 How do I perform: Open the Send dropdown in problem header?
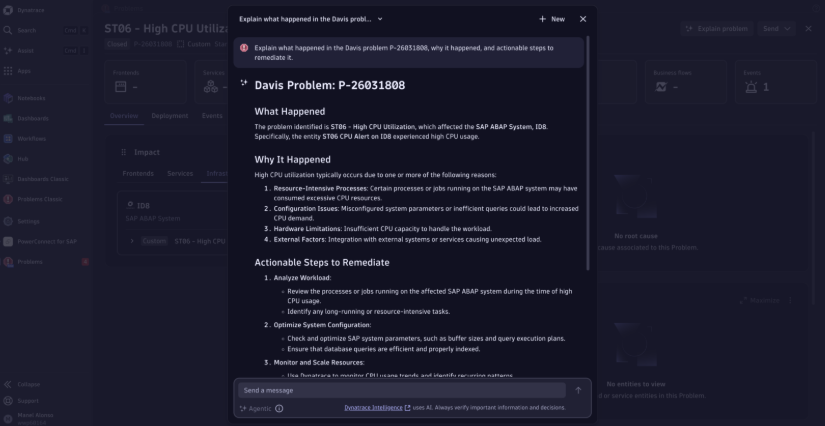[x=778, y=28]
